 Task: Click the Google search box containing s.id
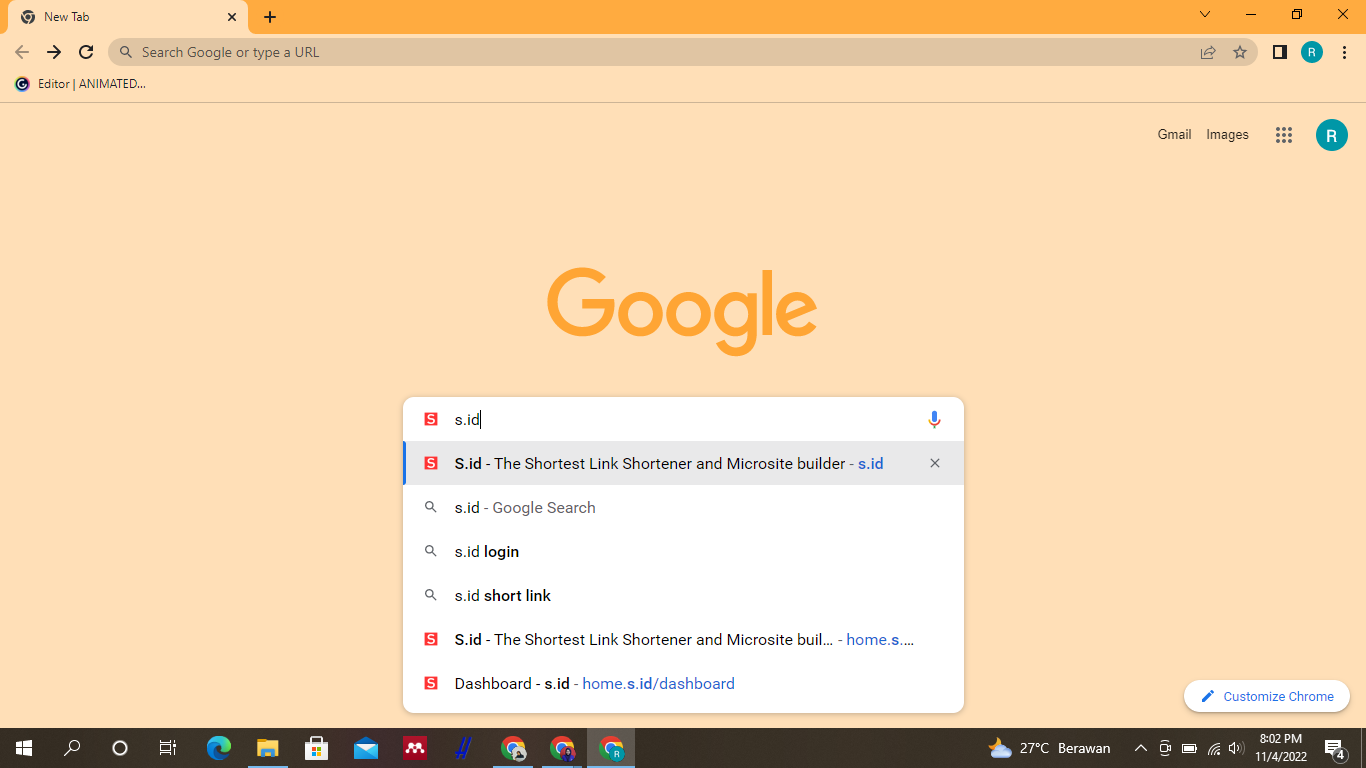click(x=683, y=420)
